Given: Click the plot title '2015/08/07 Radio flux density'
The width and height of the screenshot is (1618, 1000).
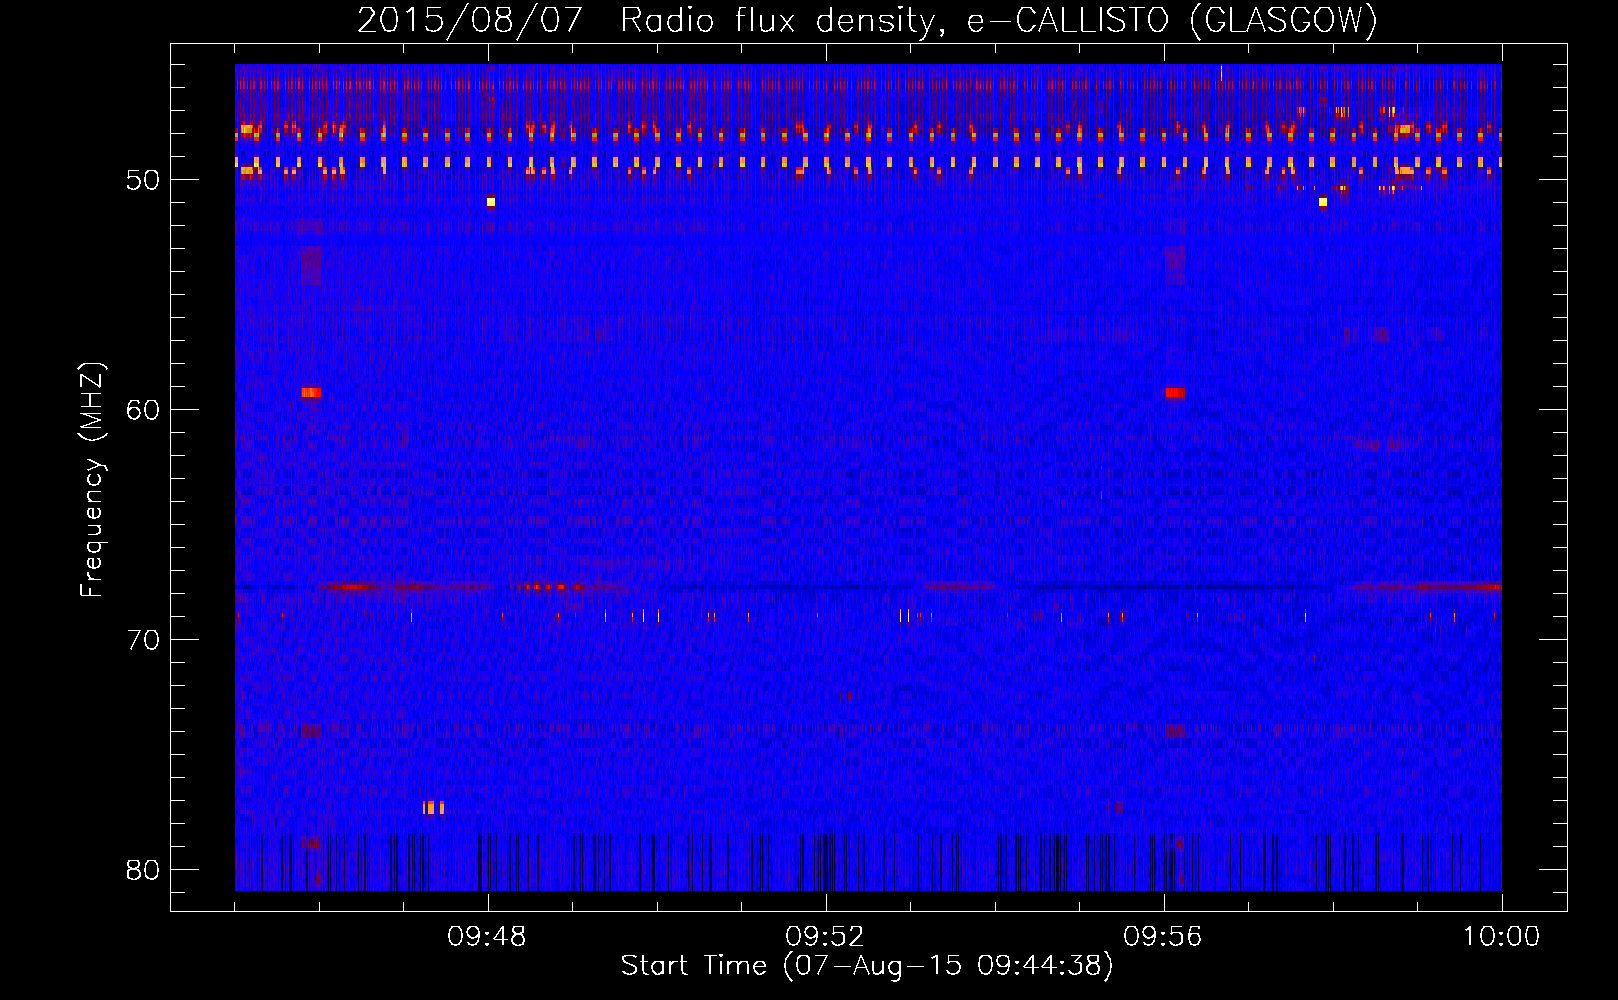Looking at the screenshot, I should 867,20.
